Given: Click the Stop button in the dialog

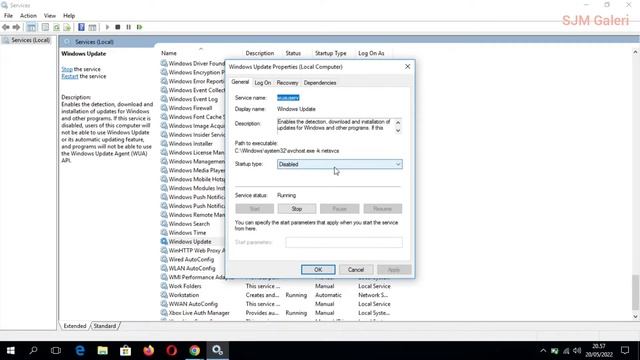Looking at the screenshot, I should (297, 209).
